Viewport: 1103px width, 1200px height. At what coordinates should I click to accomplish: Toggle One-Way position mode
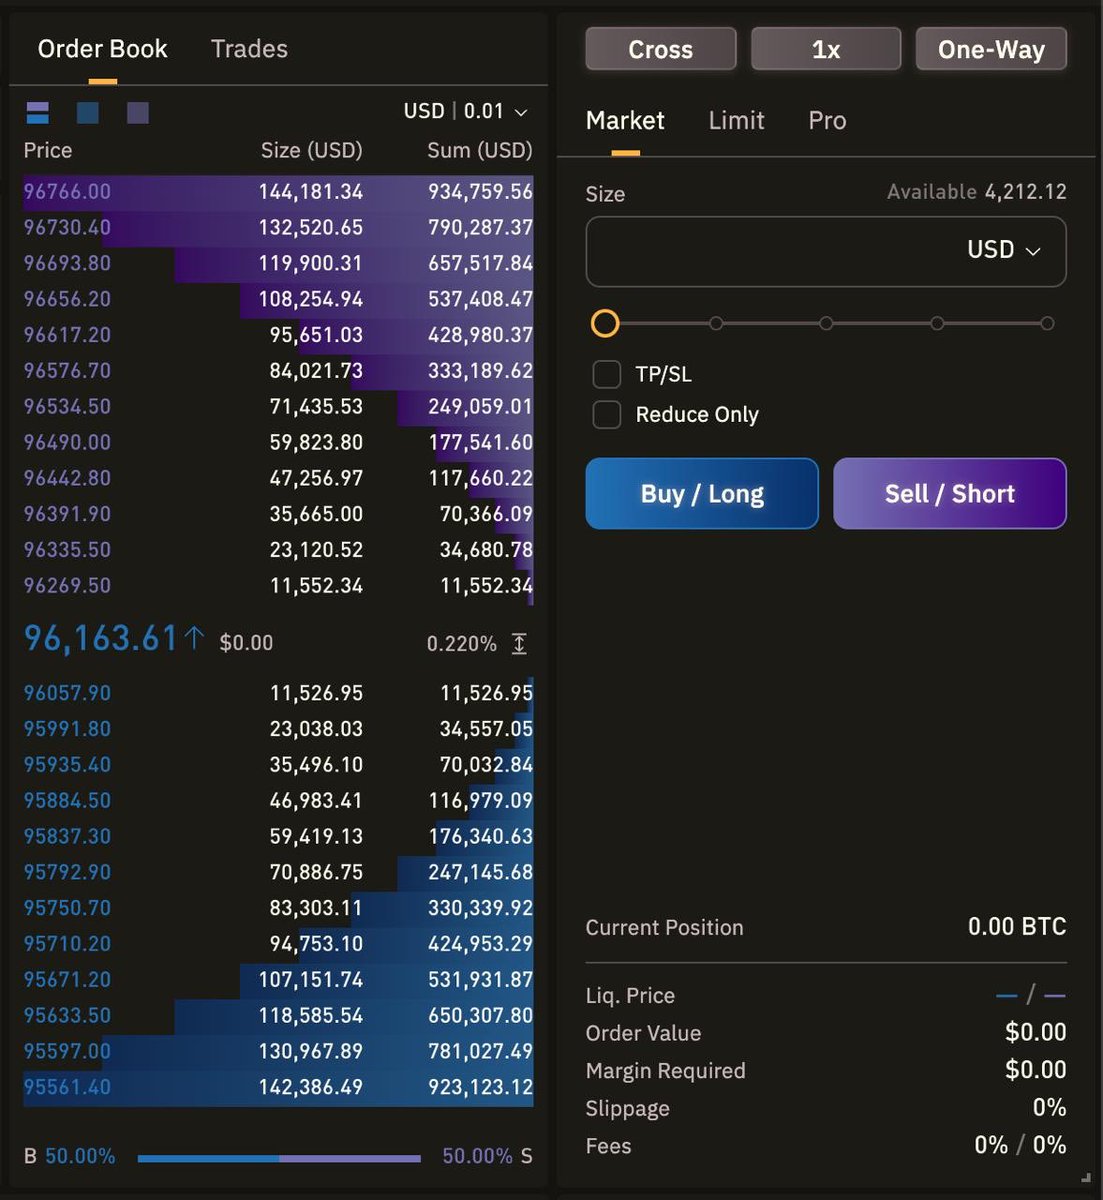990,48
